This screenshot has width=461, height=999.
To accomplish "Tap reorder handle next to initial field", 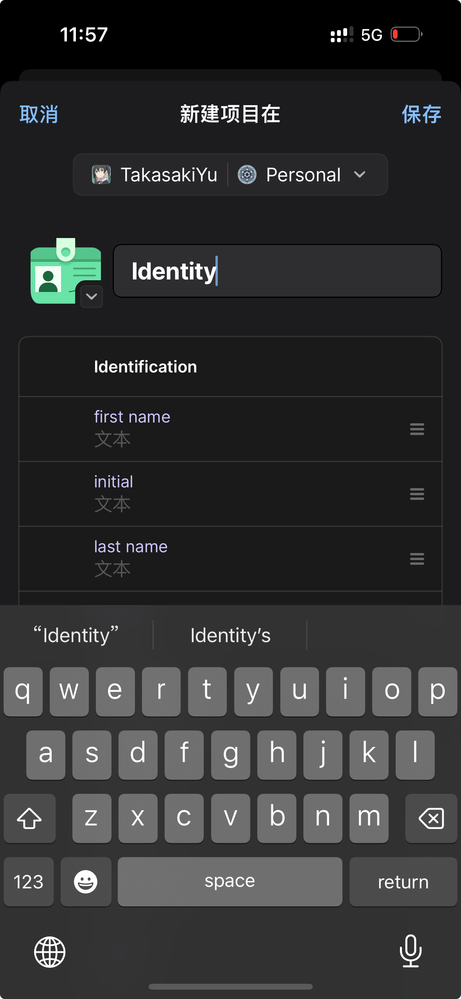I will (x=417, y=494).
